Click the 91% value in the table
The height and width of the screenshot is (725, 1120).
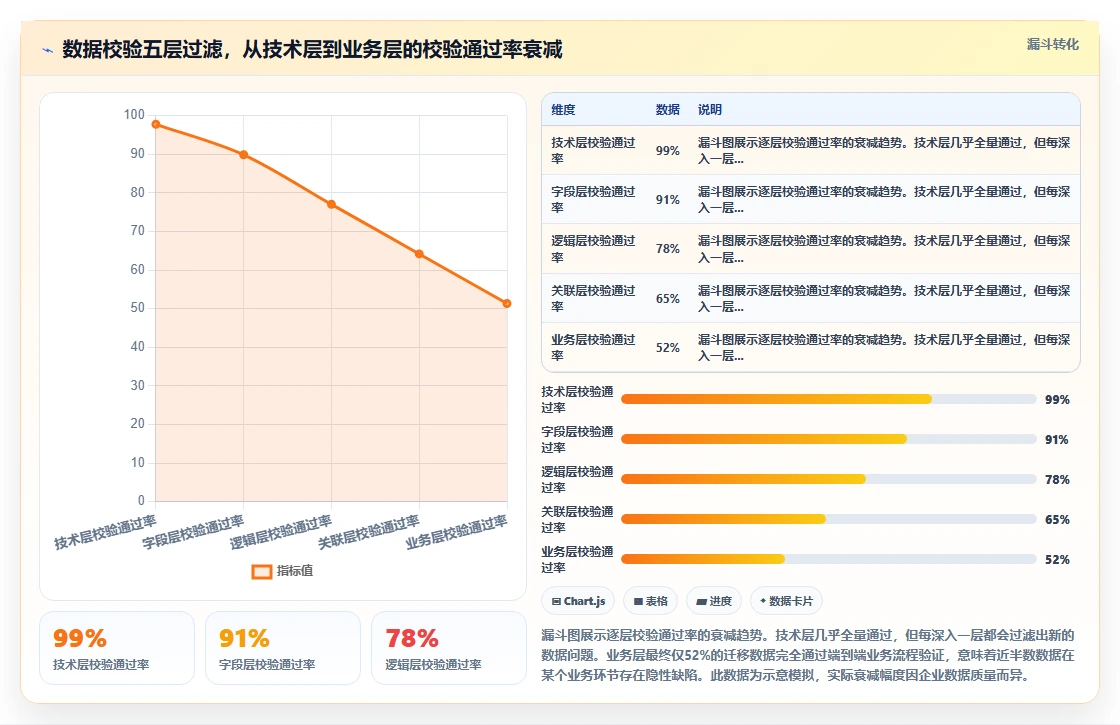click(668, 199)
